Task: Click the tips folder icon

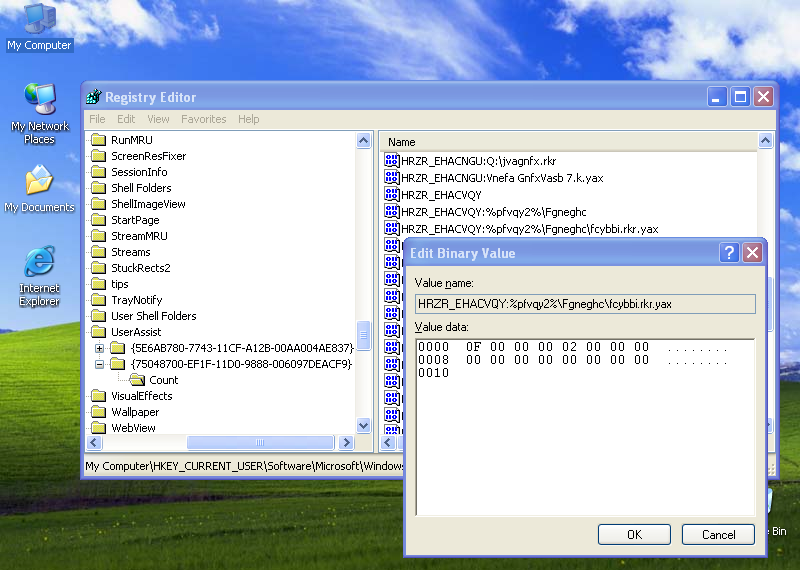Action: pos(98,284)
